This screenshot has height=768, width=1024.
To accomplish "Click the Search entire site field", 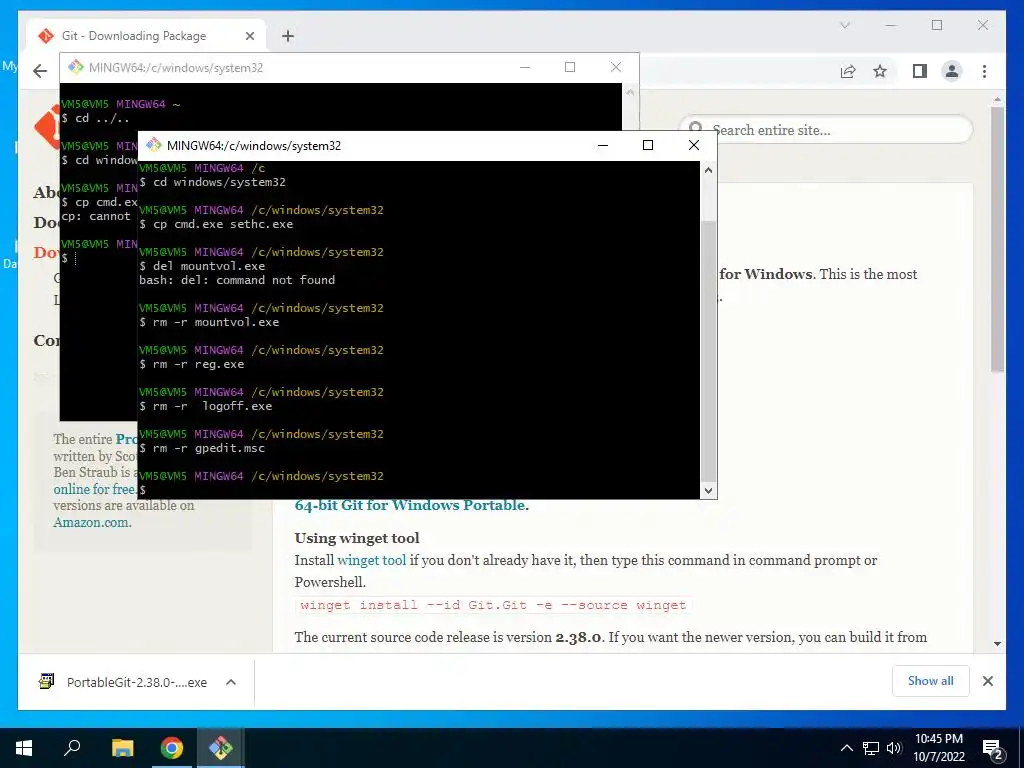I will coord(826,130).
